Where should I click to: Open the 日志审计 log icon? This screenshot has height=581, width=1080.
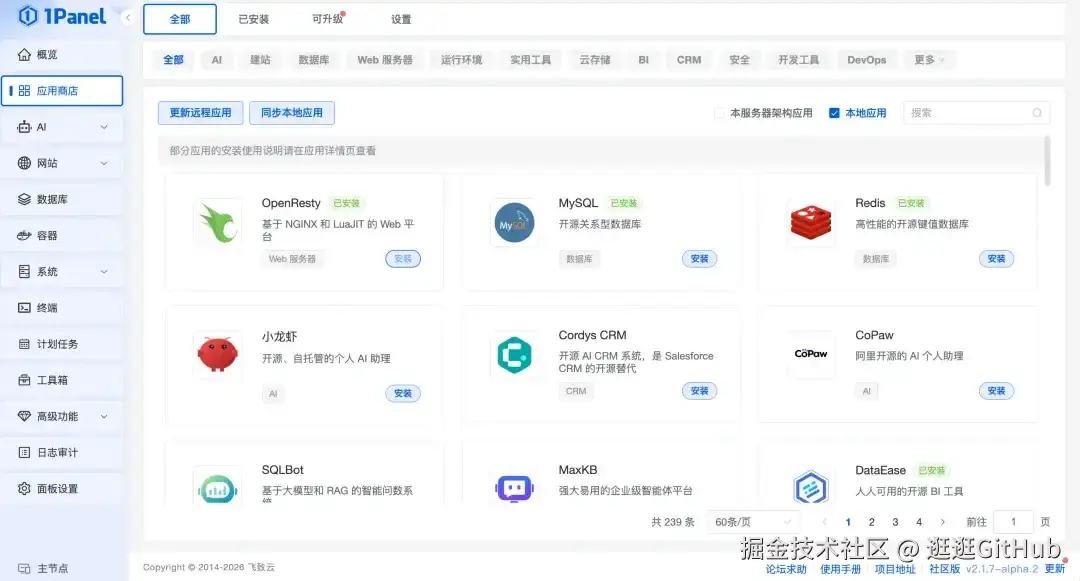coord(24,452)
